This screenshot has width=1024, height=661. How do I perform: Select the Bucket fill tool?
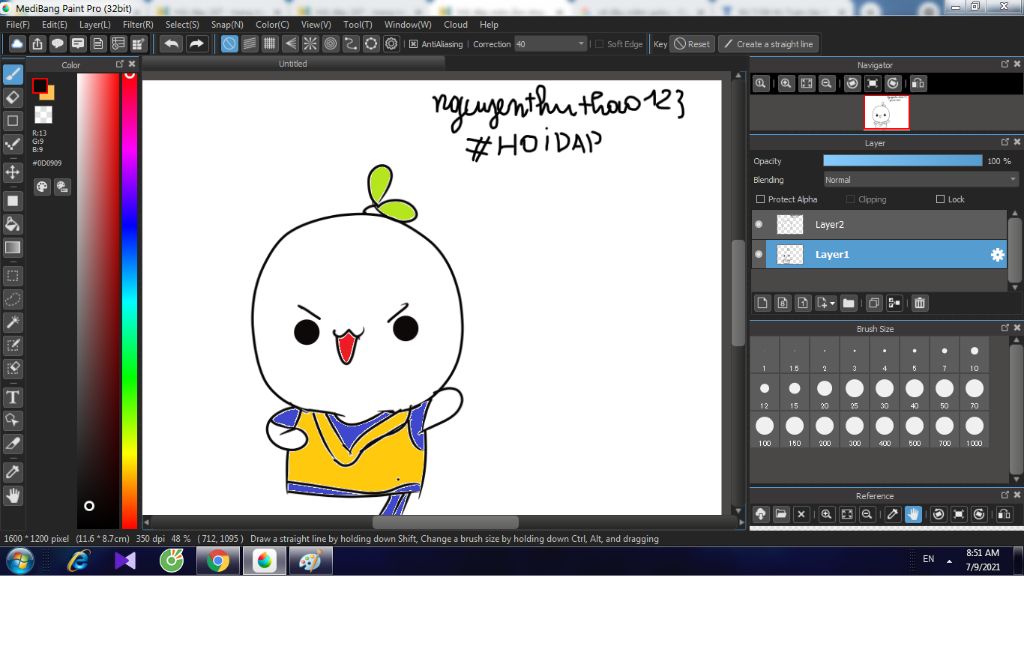click(x=13, y=224)
